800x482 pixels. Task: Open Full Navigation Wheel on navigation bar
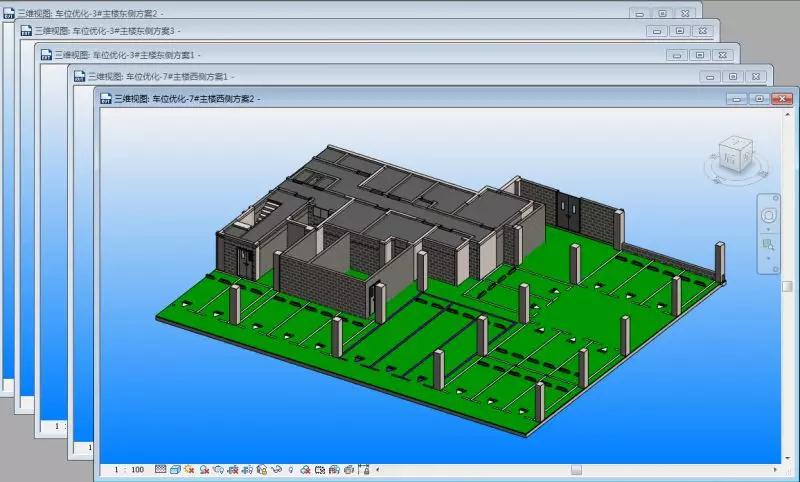click(x=768, y=215)
